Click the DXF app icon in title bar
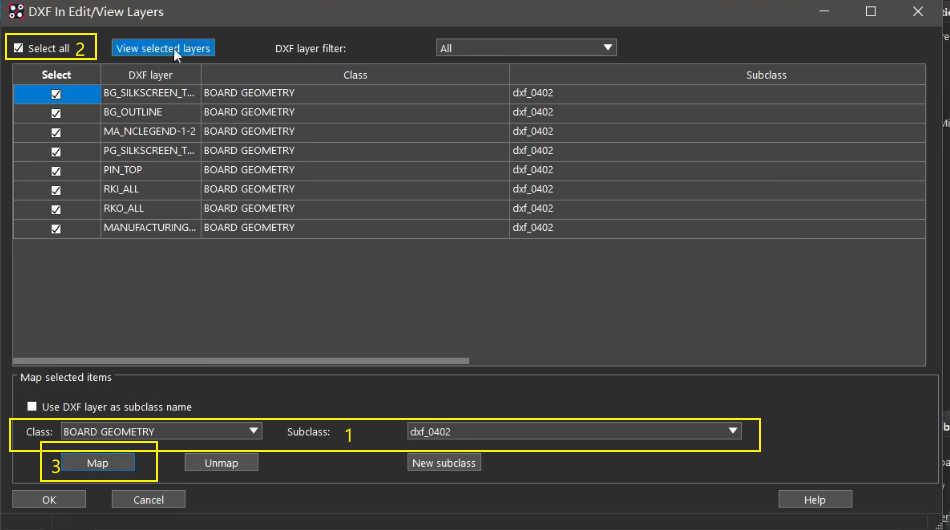The image size is (950, 530). 17,12
